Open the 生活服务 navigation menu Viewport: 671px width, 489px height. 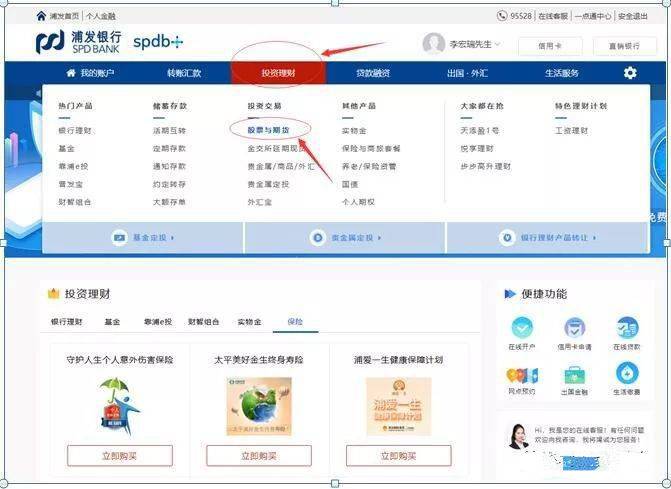(562, 73)
